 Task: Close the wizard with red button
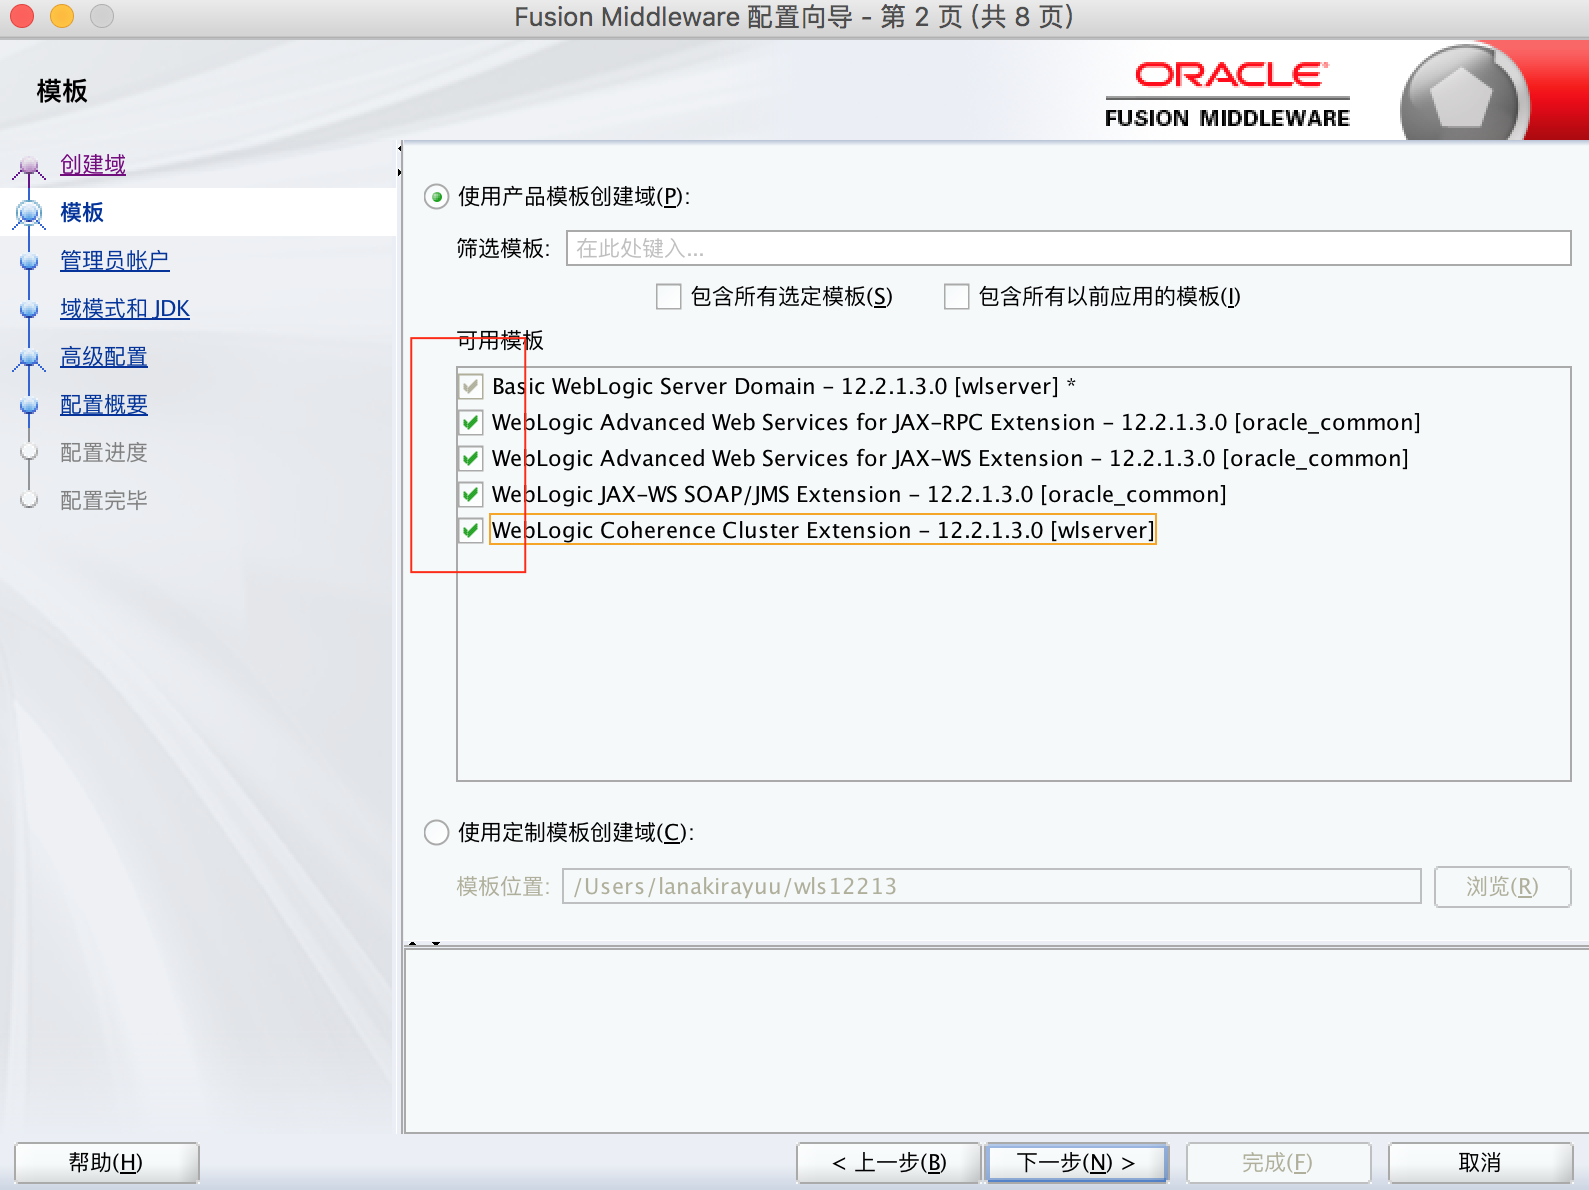click(x=22, y=16)
